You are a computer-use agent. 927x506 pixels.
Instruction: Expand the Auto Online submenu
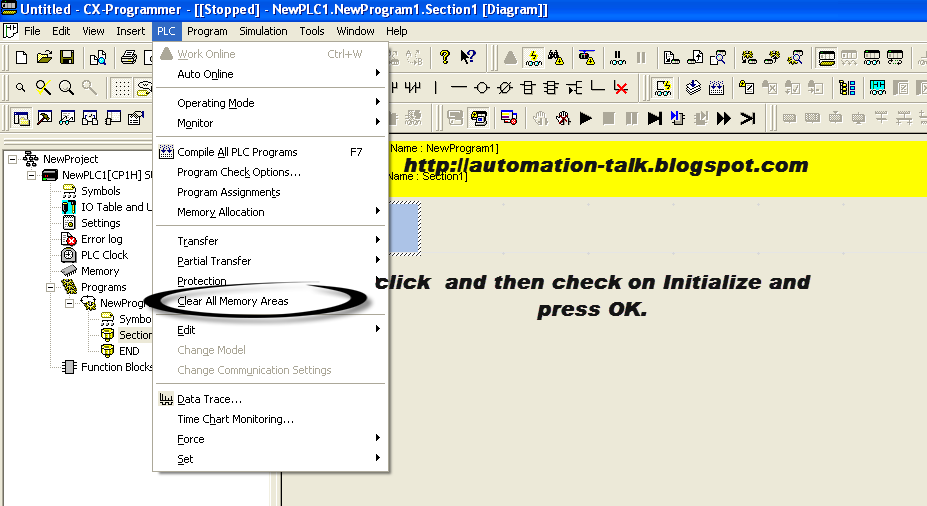271,74
